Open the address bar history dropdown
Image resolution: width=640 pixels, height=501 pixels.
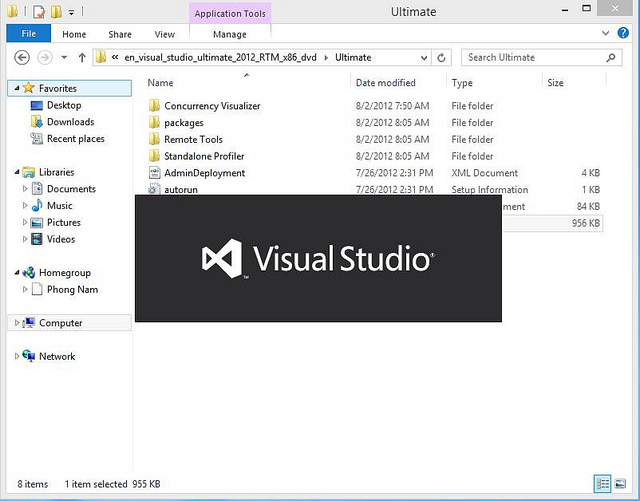coord(424,58)
